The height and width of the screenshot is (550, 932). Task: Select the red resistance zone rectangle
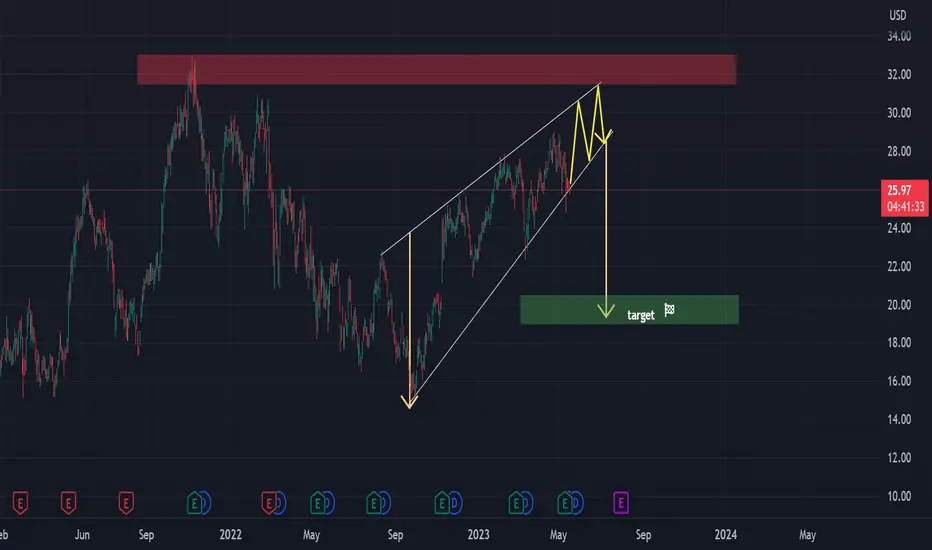click(436, 70)
